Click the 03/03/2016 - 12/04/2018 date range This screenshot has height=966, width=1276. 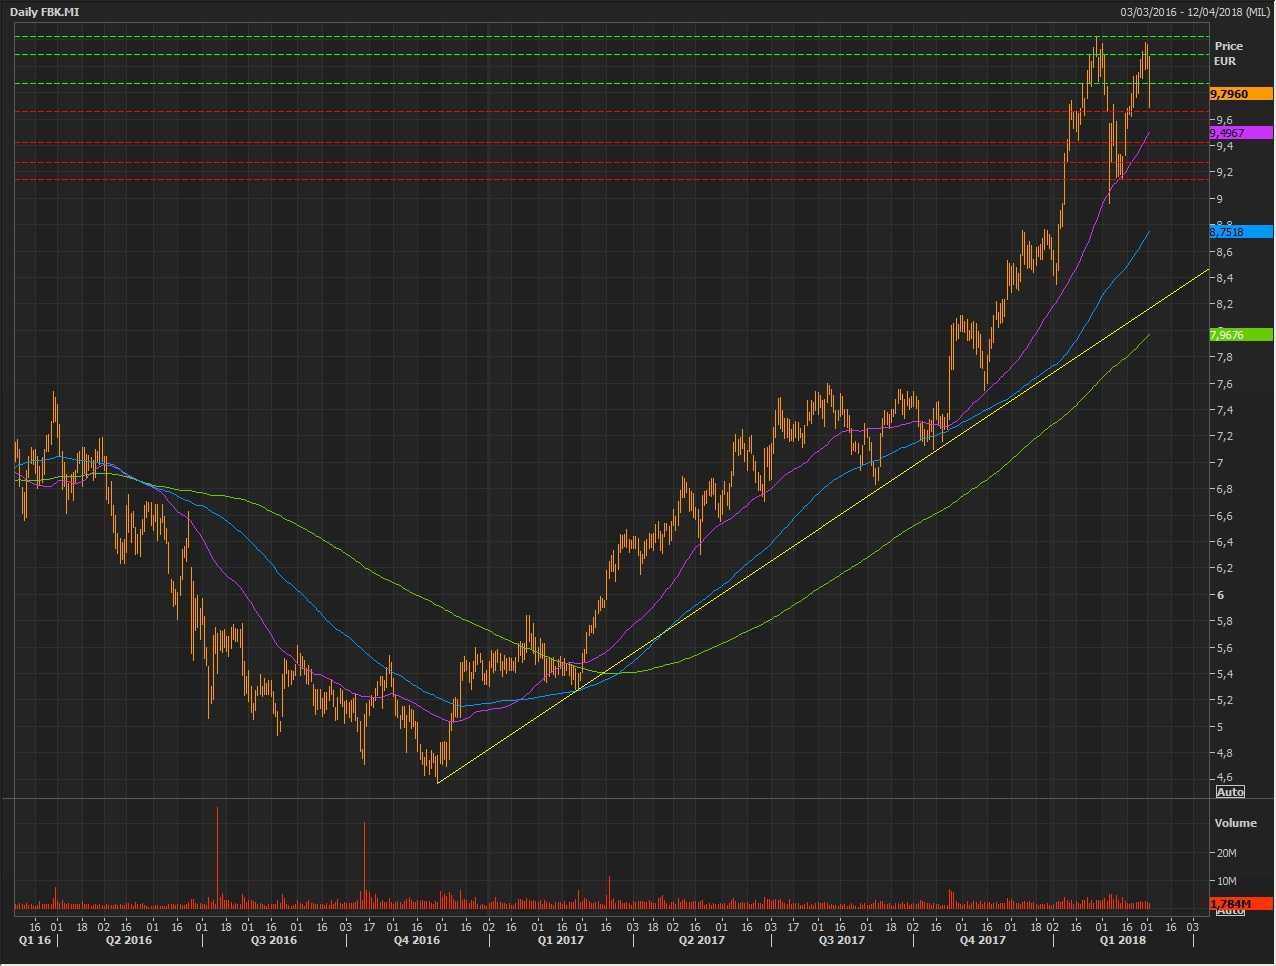[1194, 12]
